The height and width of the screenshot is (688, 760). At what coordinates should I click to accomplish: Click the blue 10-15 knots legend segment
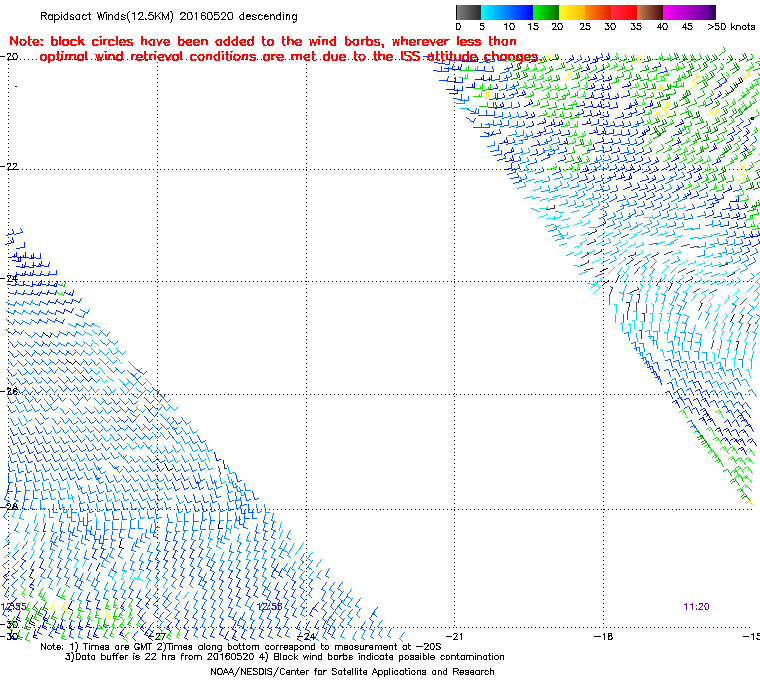(520, 12)
